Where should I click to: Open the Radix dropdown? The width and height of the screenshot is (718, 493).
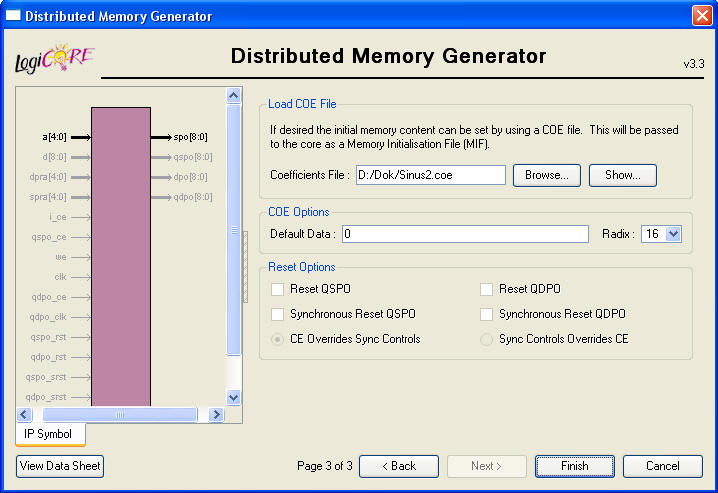pyautogui.click(x=673, y=234)
